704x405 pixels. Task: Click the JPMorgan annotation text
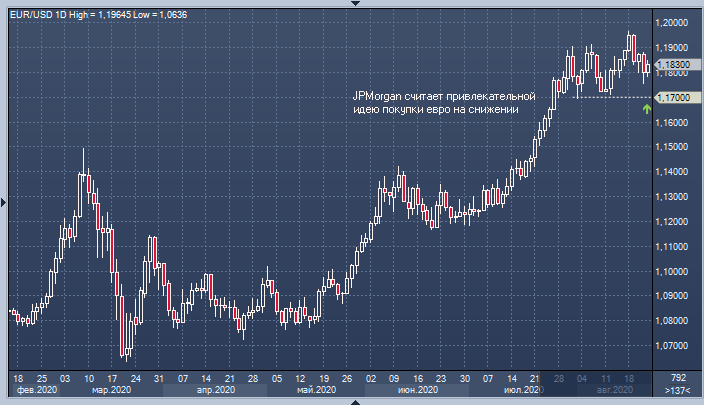(445, 102)
